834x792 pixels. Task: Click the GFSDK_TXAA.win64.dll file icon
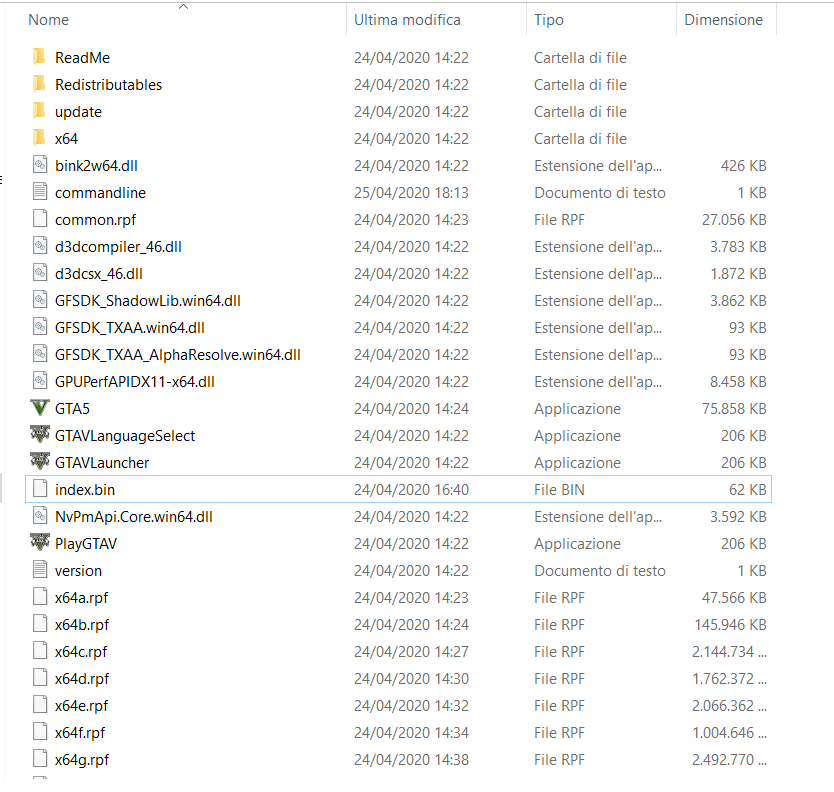pos(40,327)
